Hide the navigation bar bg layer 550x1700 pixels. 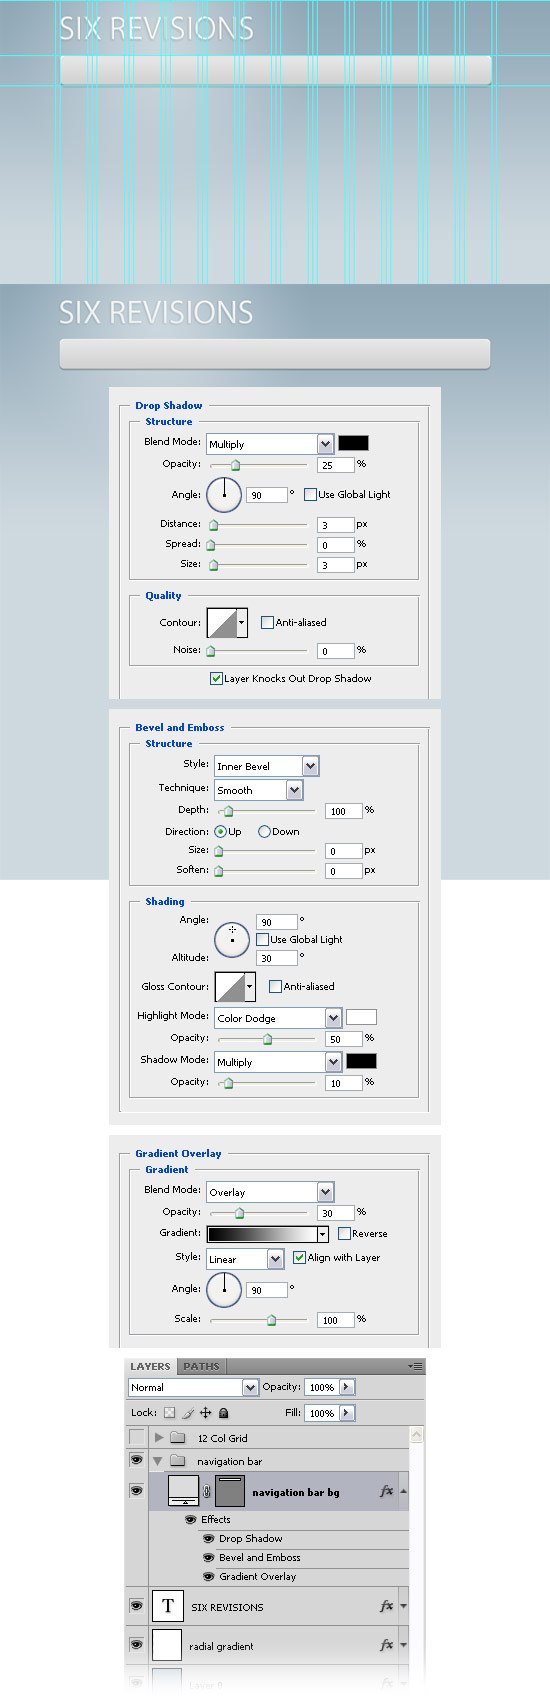pos(137,1491)
